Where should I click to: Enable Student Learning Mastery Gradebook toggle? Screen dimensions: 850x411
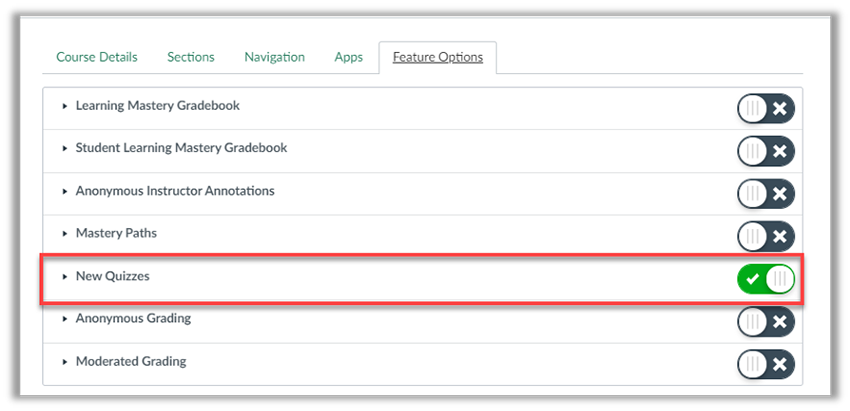(766, 151)
